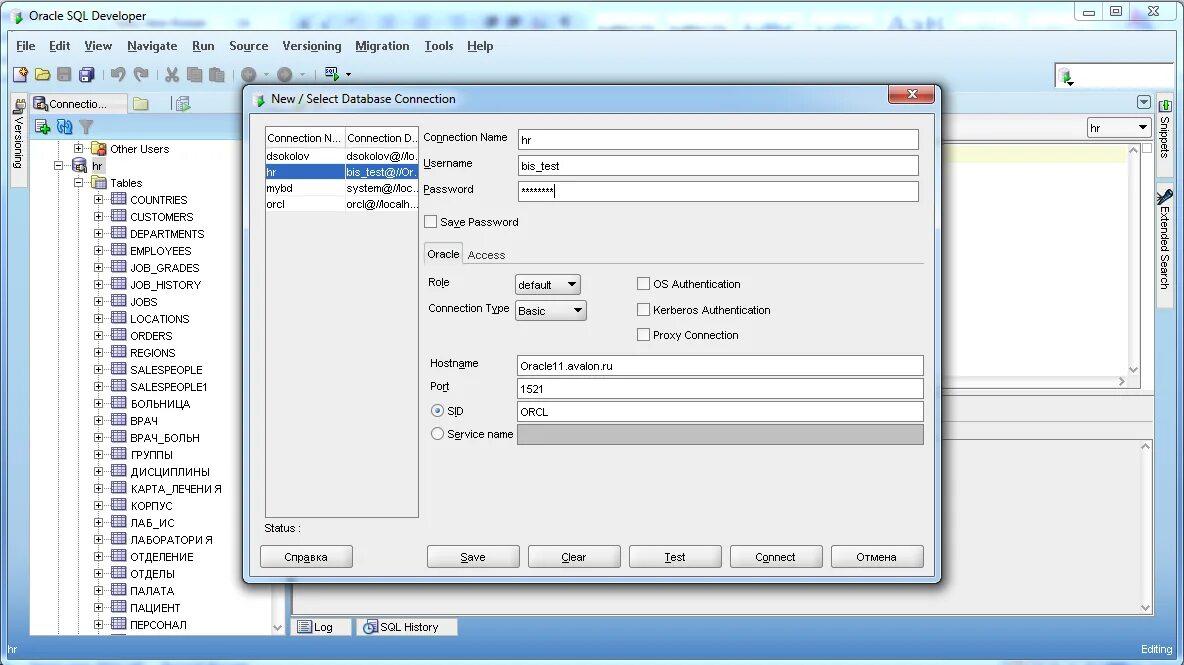Check Kerberos Authentication
Image resolution: width=1184 pixels, height=665 pixels.
click(643, 309)
